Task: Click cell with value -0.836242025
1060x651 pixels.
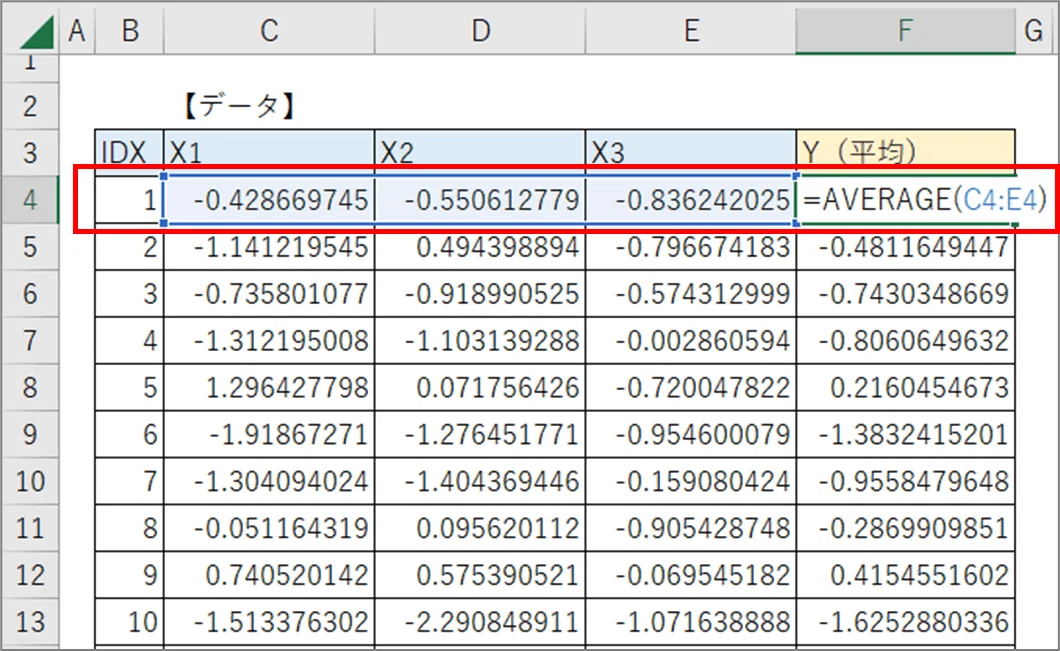Action: click(691, 200)
